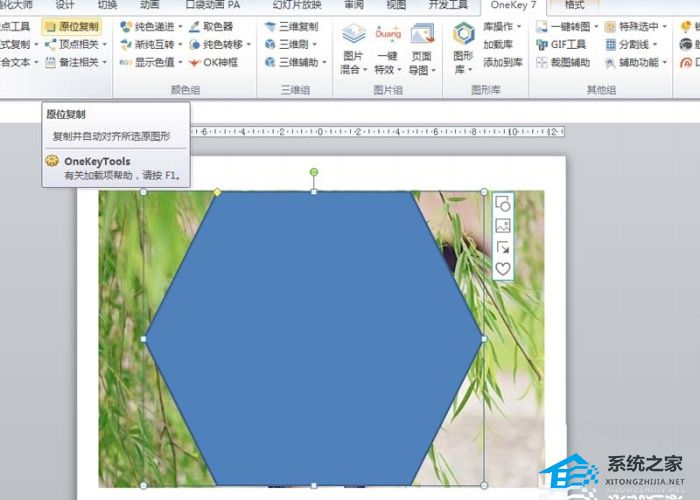The width and height of the screenshot is (700, 500).
Task: Open the 辅助功能 helper functions icon
Action: tap(610, 62)
